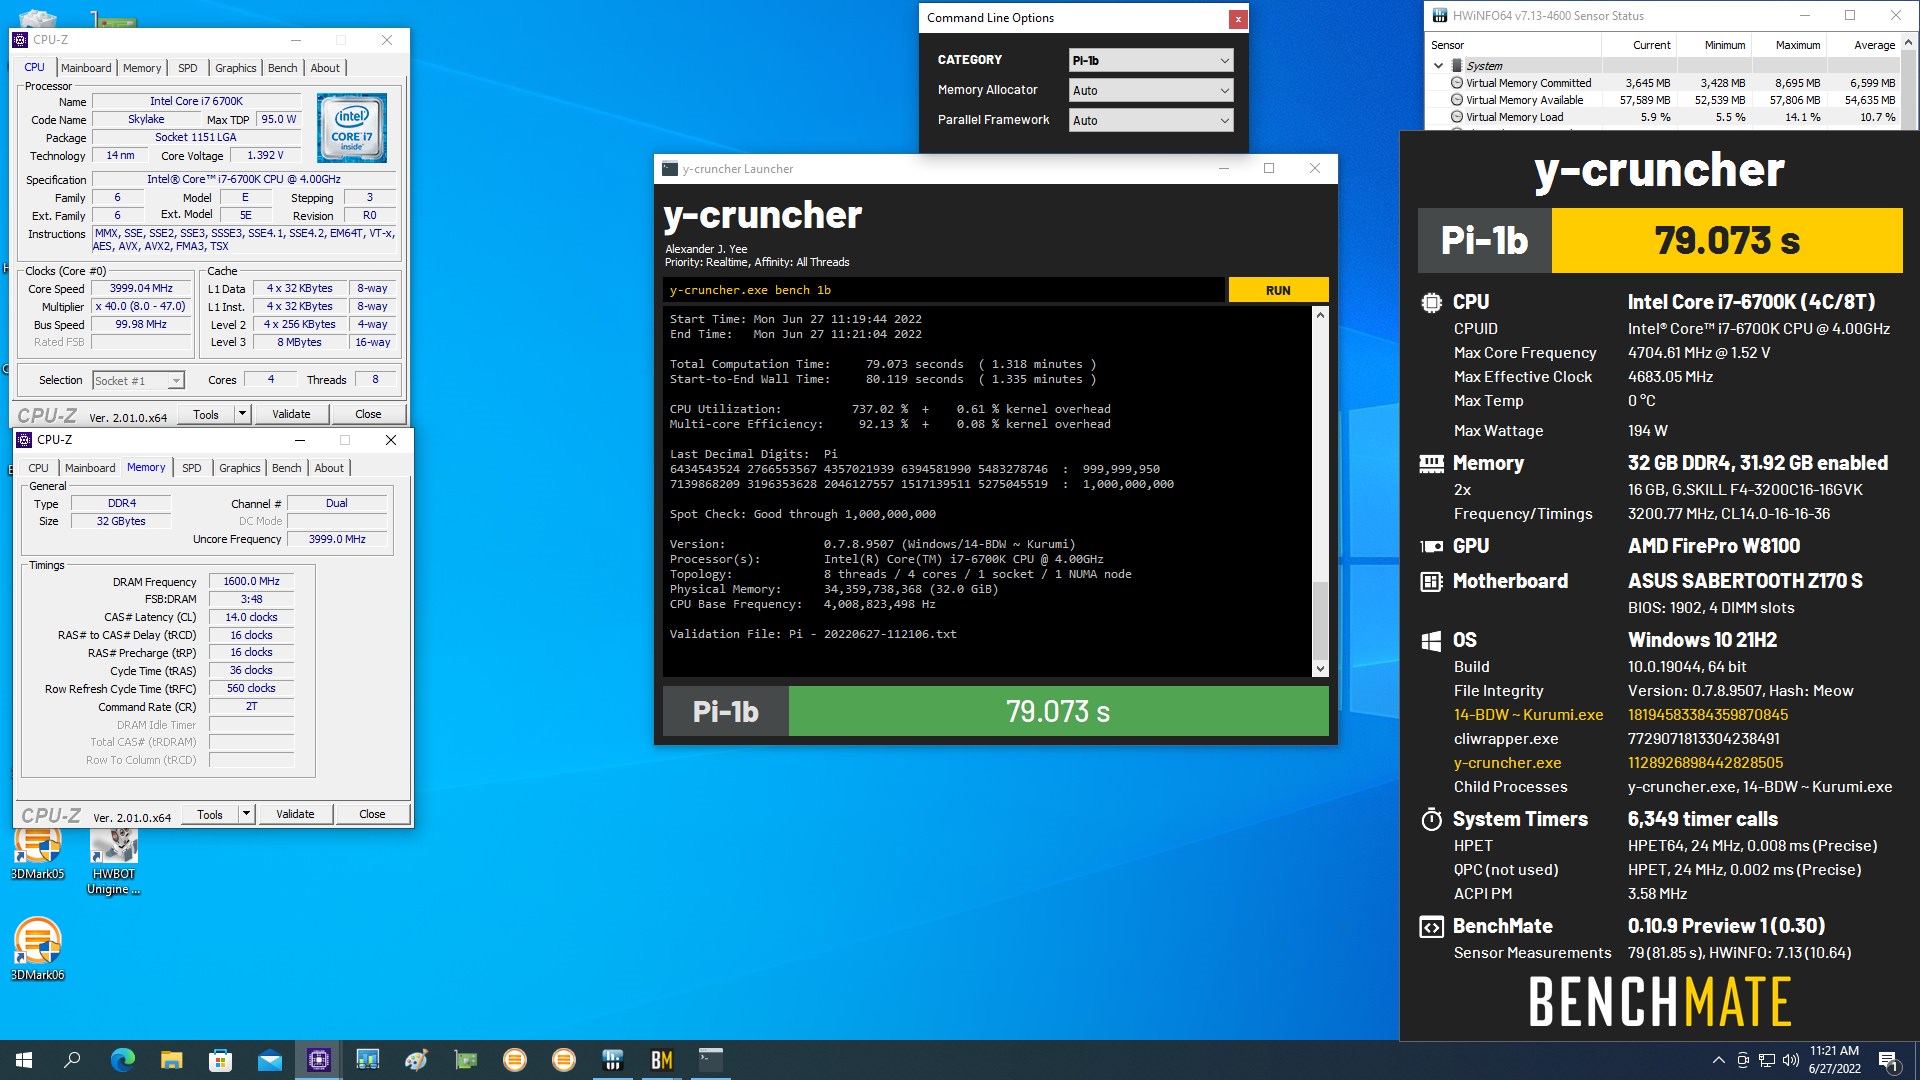The image size is (1920, 1080).
Task: Open Bench tab in upper CPU-Z window
Action: 283,68
